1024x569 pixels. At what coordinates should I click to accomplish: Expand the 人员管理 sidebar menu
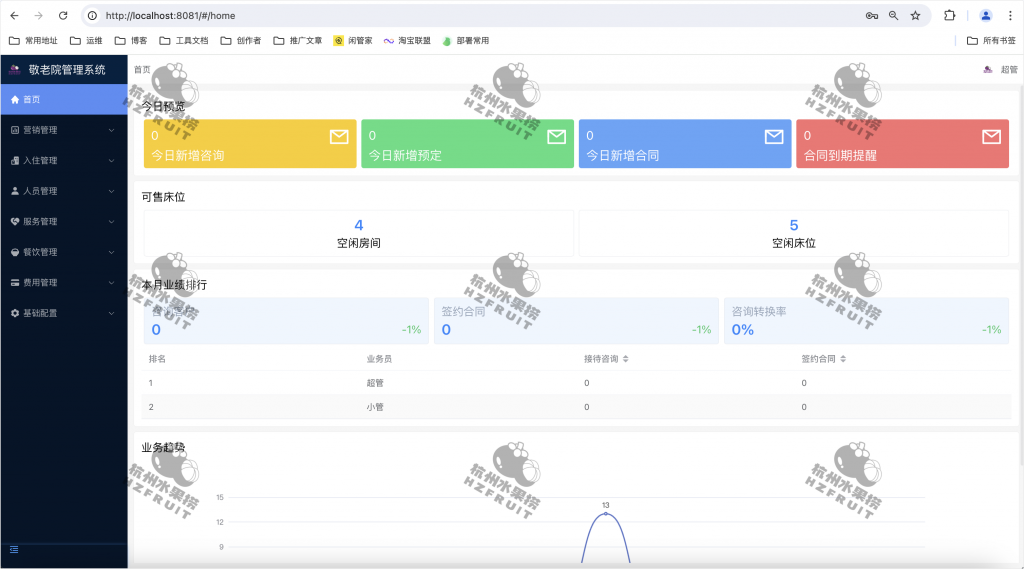click(64, 191)
